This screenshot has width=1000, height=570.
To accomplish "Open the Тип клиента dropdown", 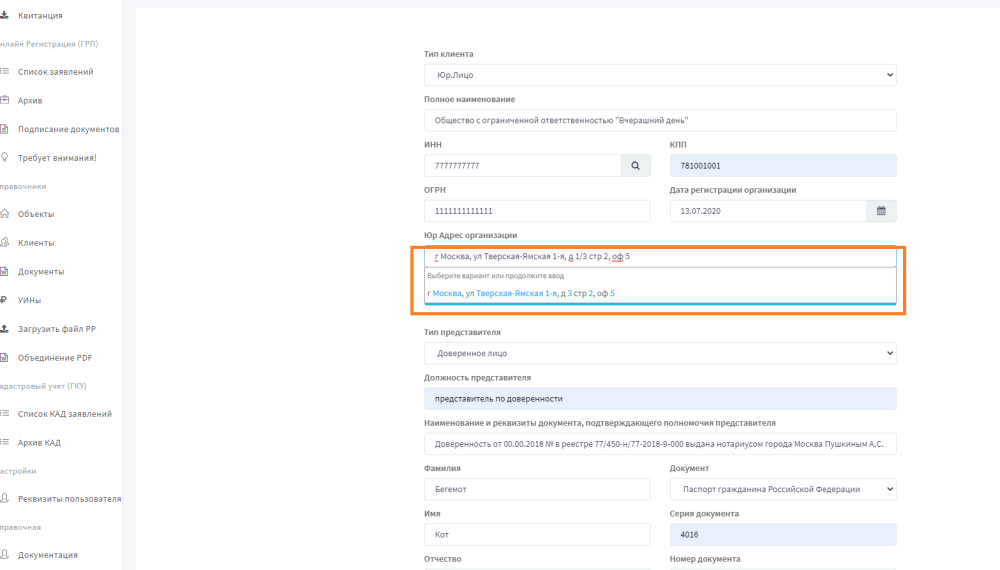I will (x=660, y=75).
